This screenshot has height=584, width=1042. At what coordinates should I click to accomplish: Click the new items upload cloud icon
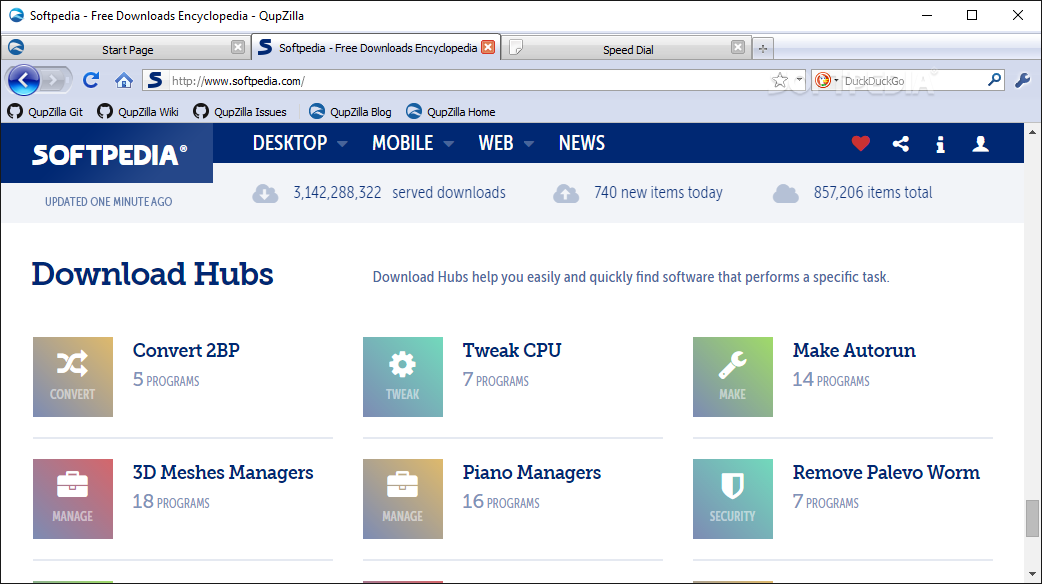[566, 193]
